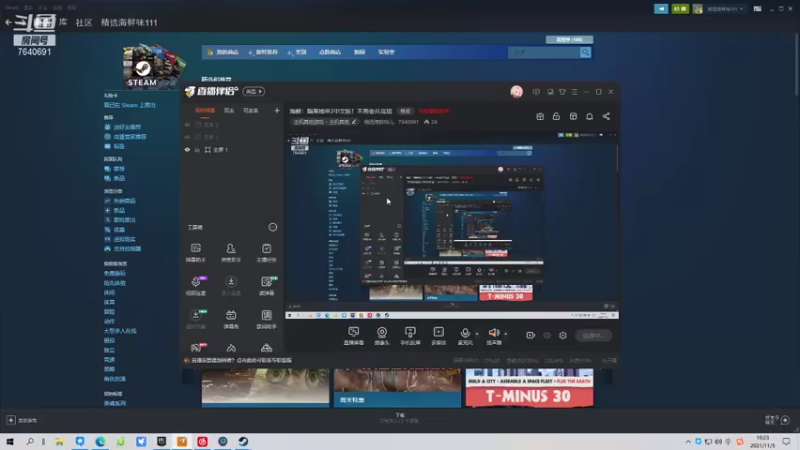The image size is (800, 450).
Task: Add a new scene with plus icon
Action: click(x=277, y=111)
